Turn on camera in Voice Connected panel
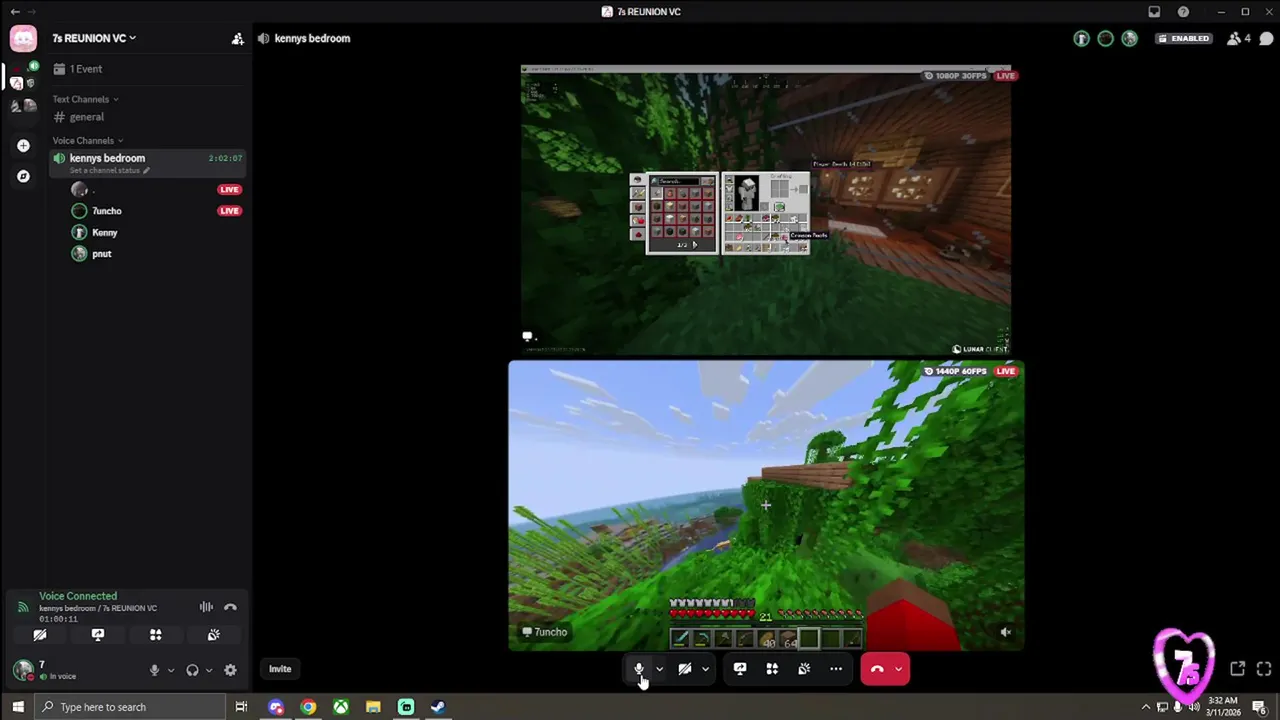Screen dimensions: 1280x720 pyautogui.click(x=40, y=635)
